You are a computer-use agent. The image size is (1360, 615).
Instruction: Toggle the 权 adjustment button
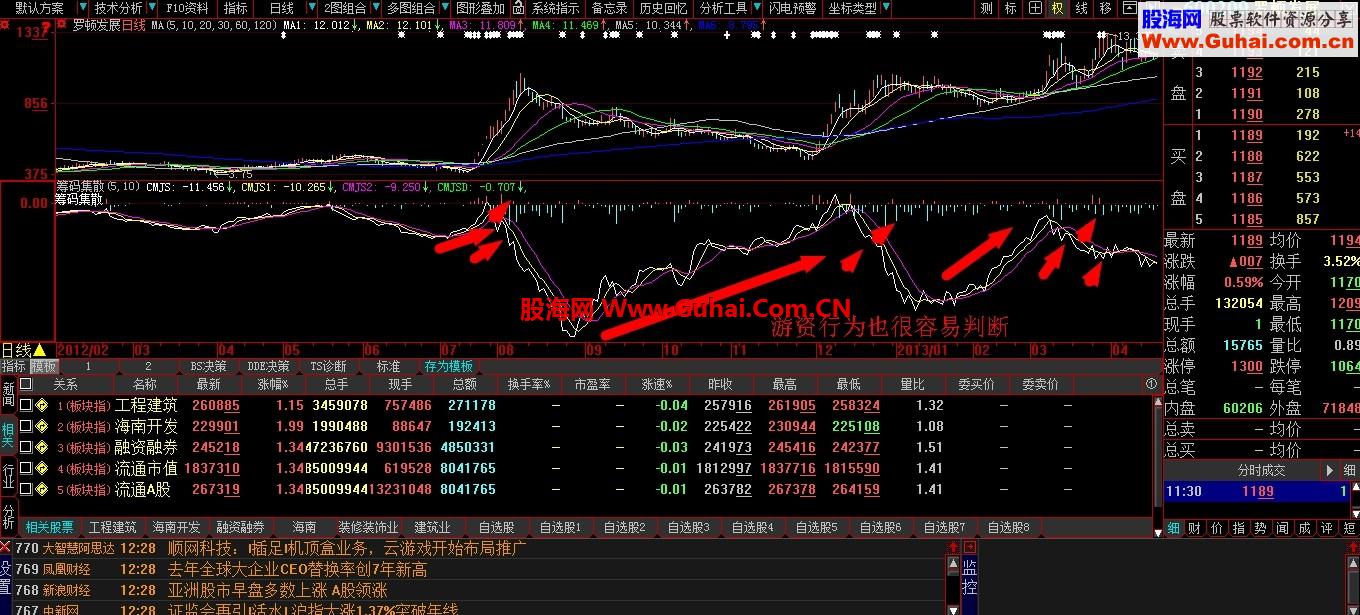(x=1057, y=8)
